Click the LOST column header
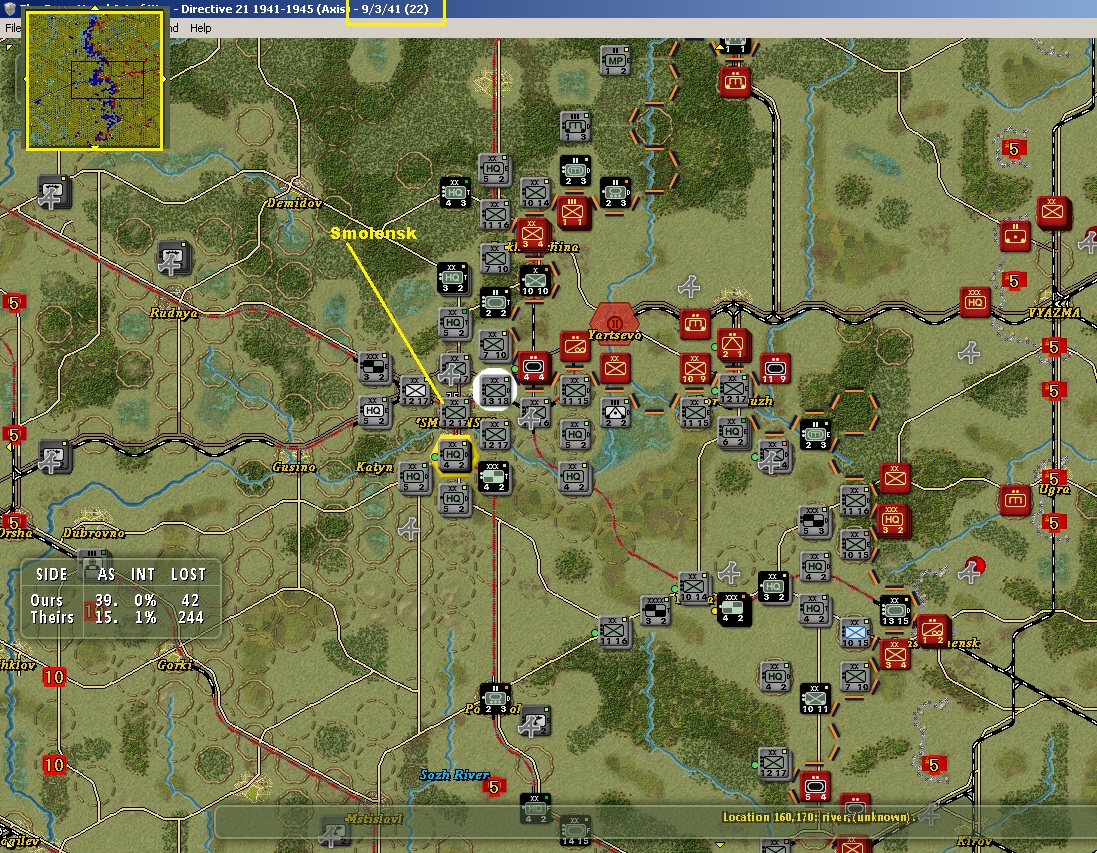This screenshot has width=1097, height=853. click(x=188, y=574)
